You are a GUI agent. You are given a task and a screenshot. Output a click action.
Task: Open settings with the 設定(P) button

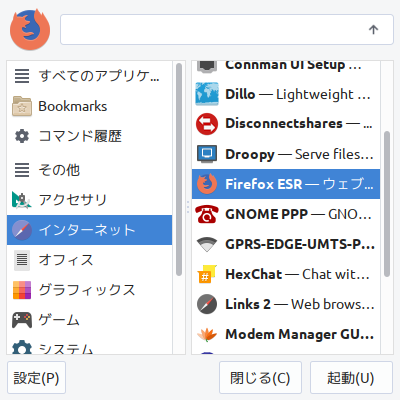[x=36, y=378]
